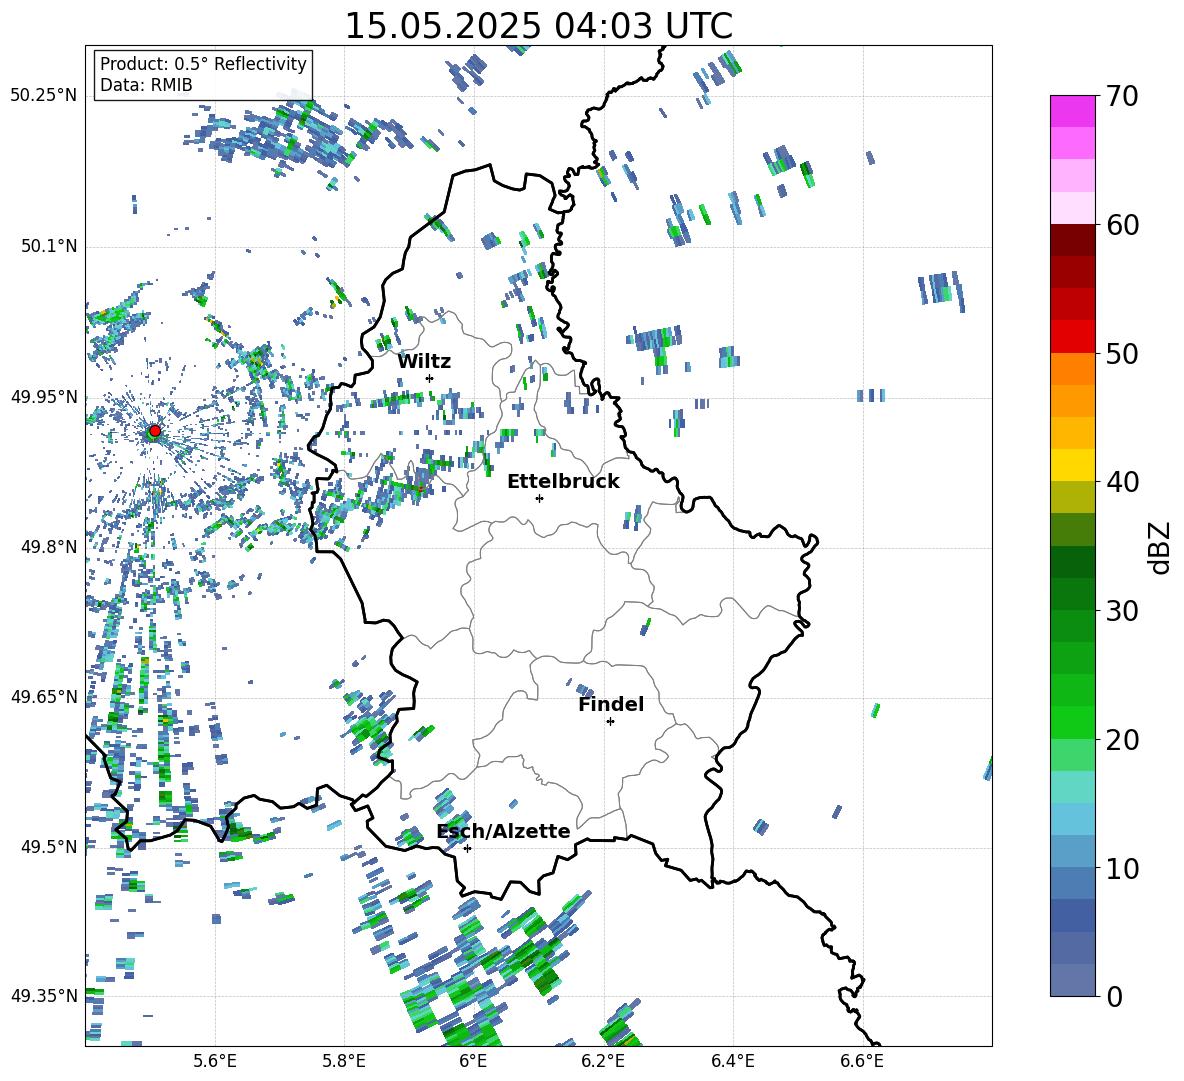Click the 5.6°E longitude label
Screen dimensions: 1184x1081
[215, 1061]
